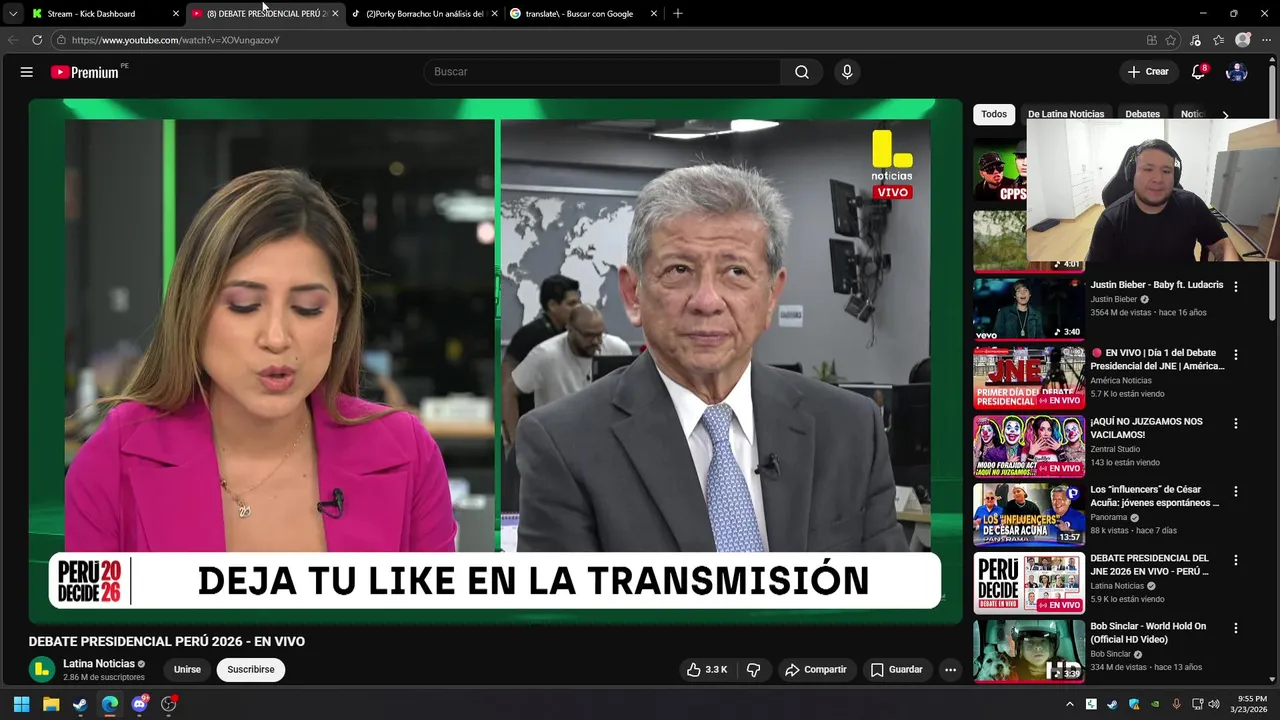Open system volume speaker icon
This screenshot has width=1280, height=720.
pyautogui.click(x=1214, y=704)
